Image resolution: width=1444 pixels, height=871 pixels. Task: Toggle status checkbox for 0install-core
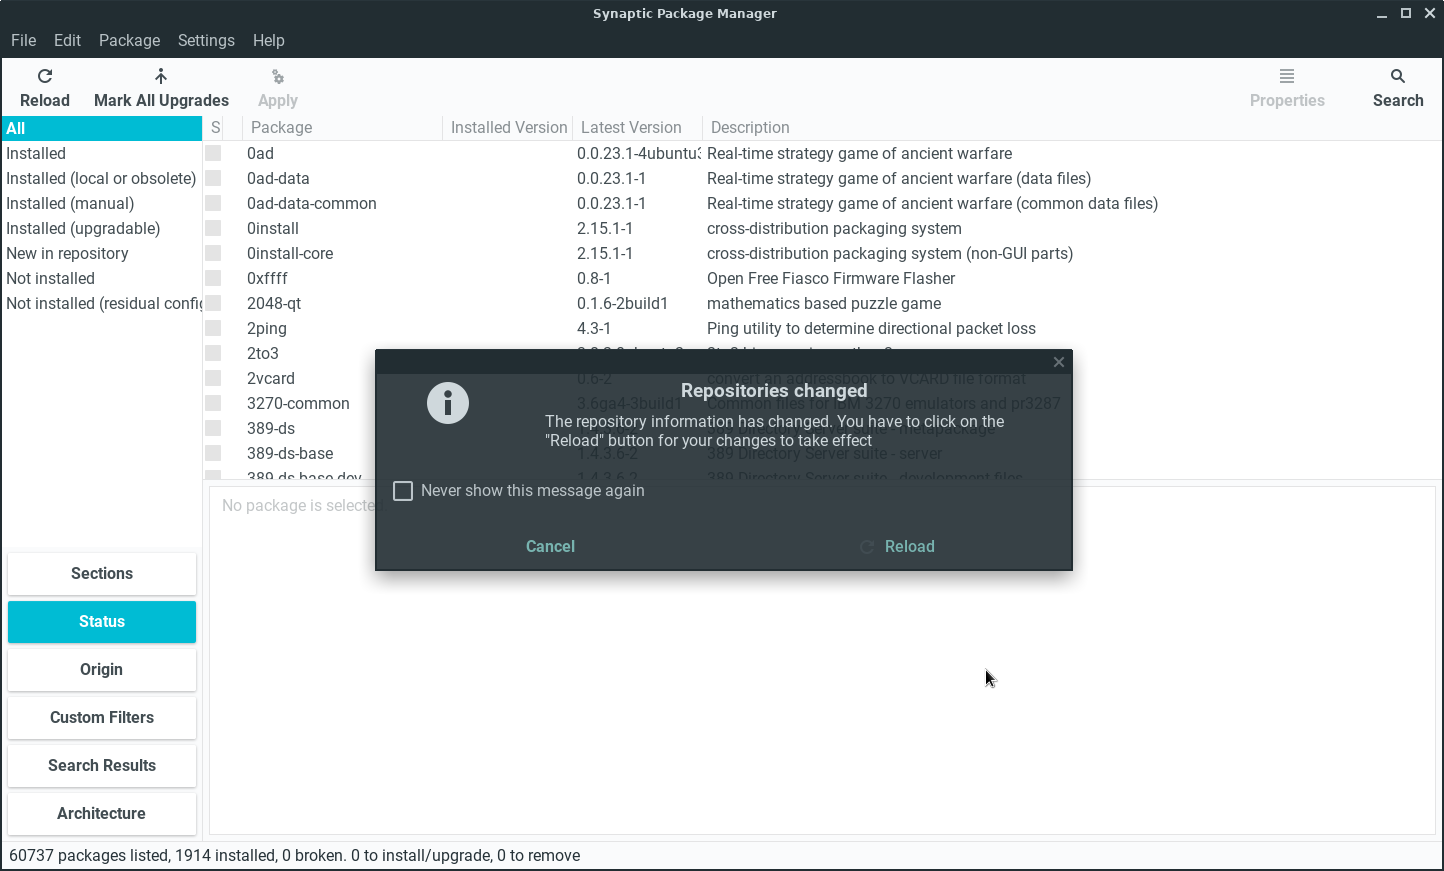point(213,253)
